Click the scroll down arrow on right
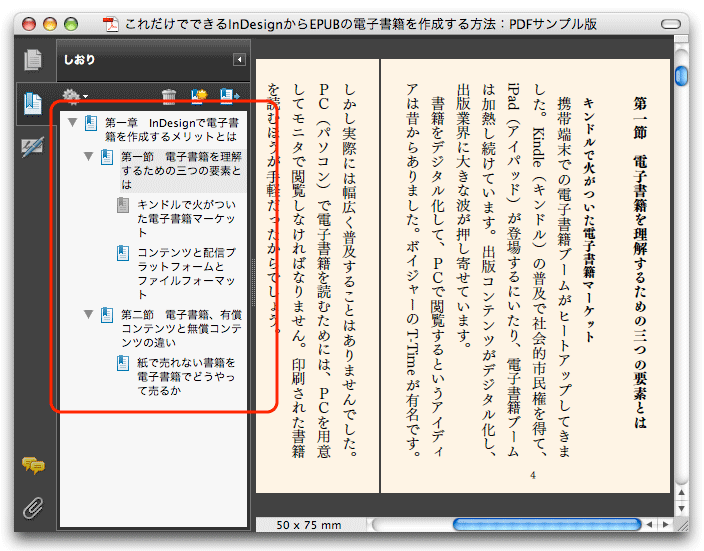Screen dimensions: 704x551 pos(681,508)
